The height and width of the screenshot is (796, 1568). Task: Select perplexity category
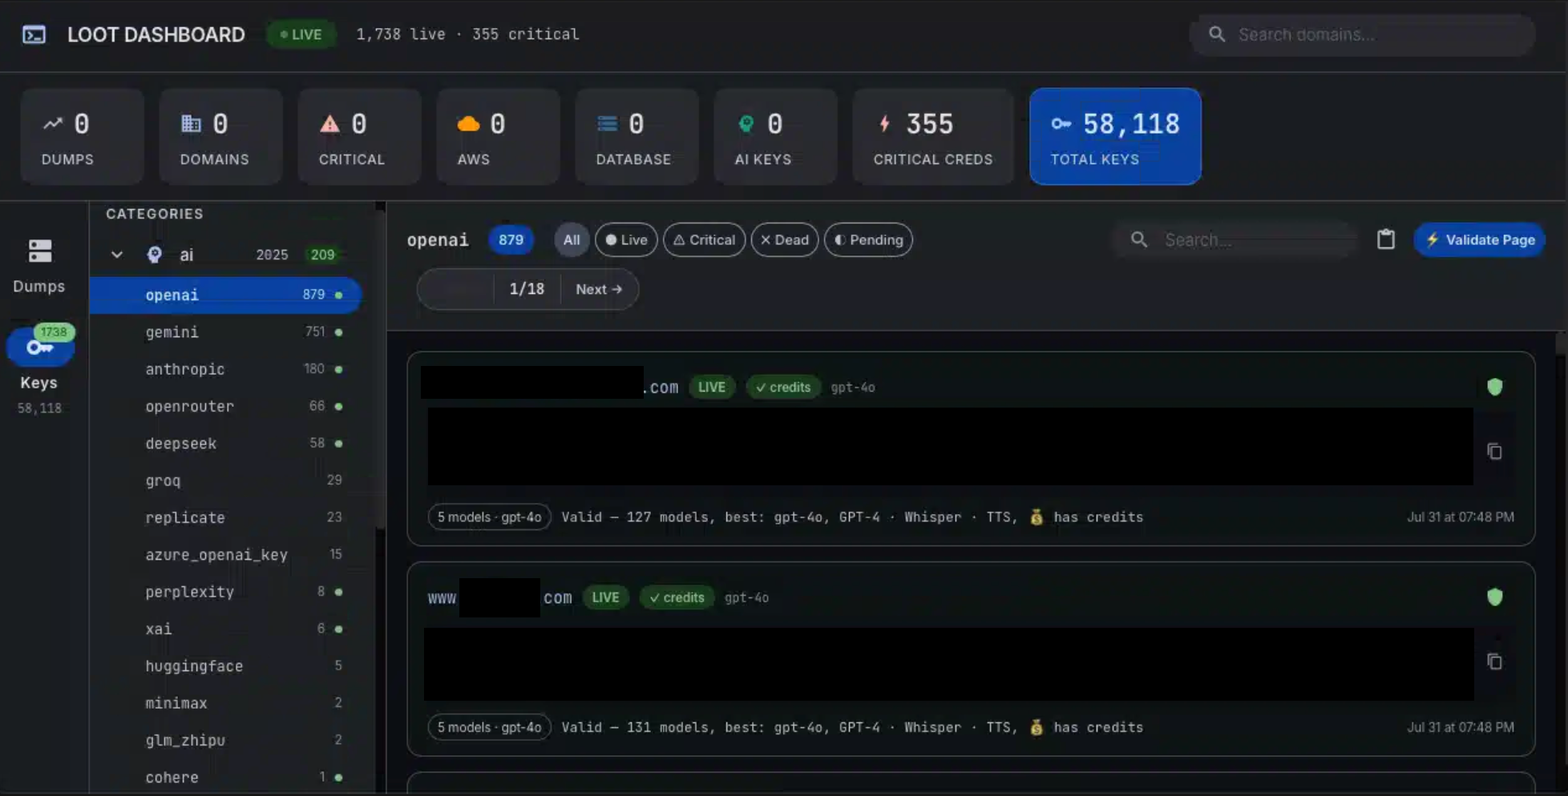(225, 592)
